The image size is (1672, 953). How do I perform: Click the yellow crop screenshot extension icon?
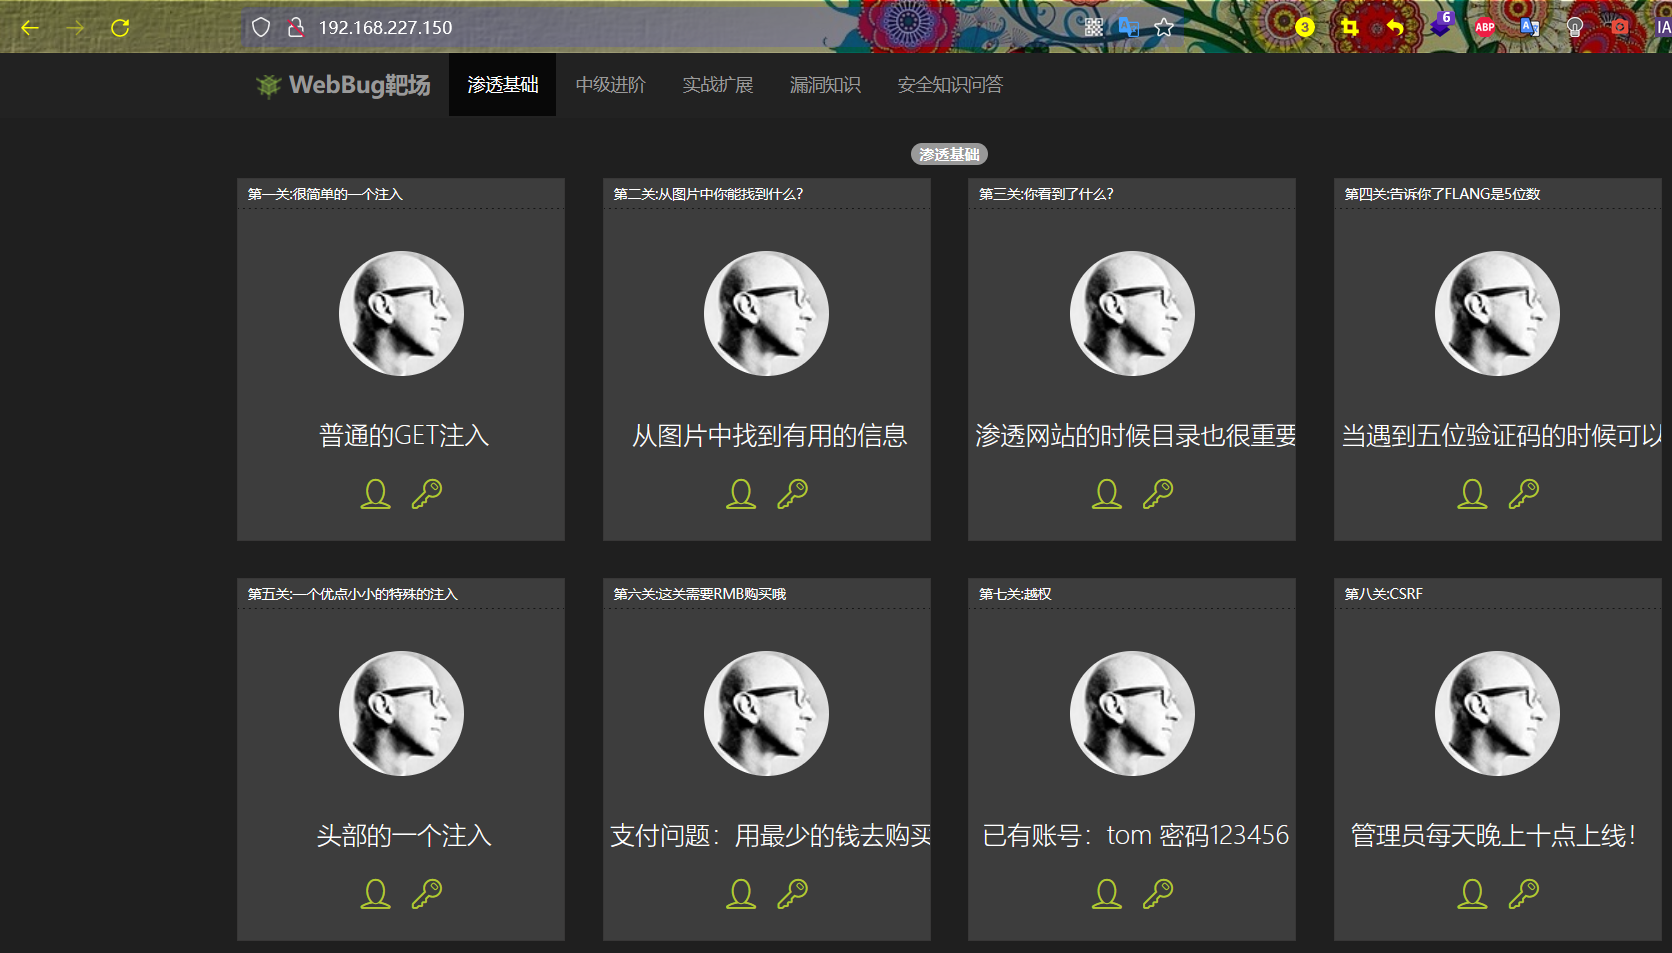(x=1350, y=28)
